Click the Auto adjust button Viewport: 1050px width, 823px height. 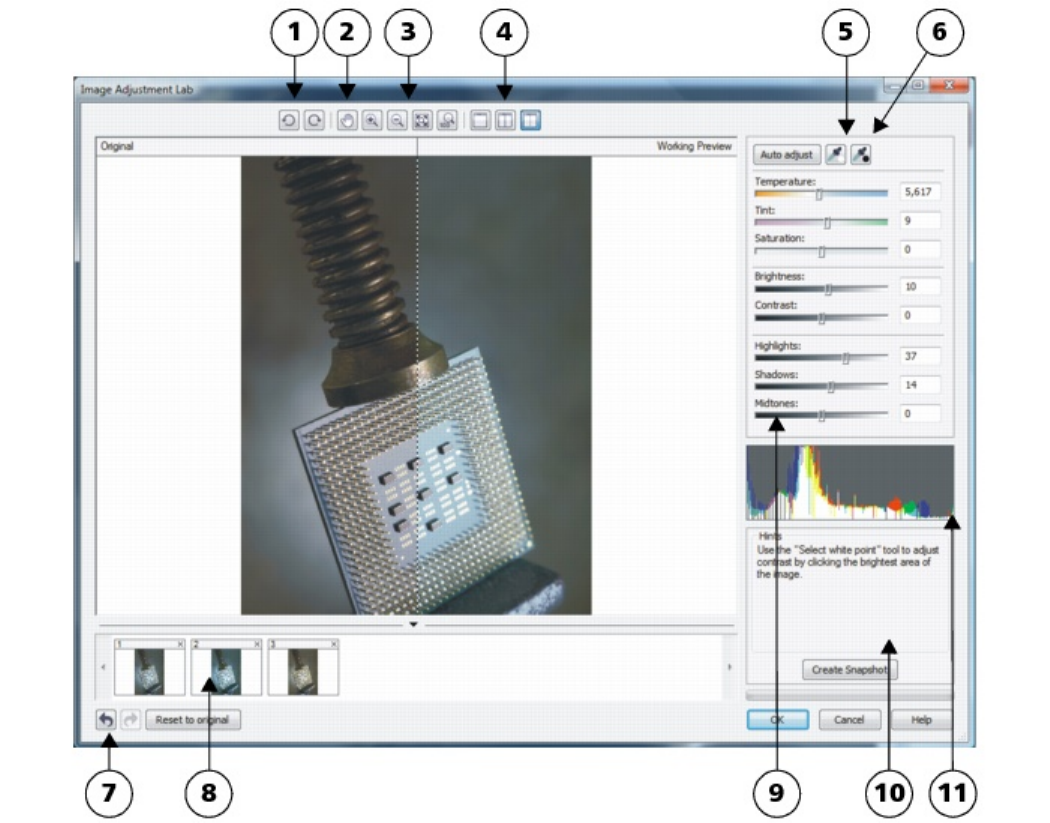pos(786,155)
